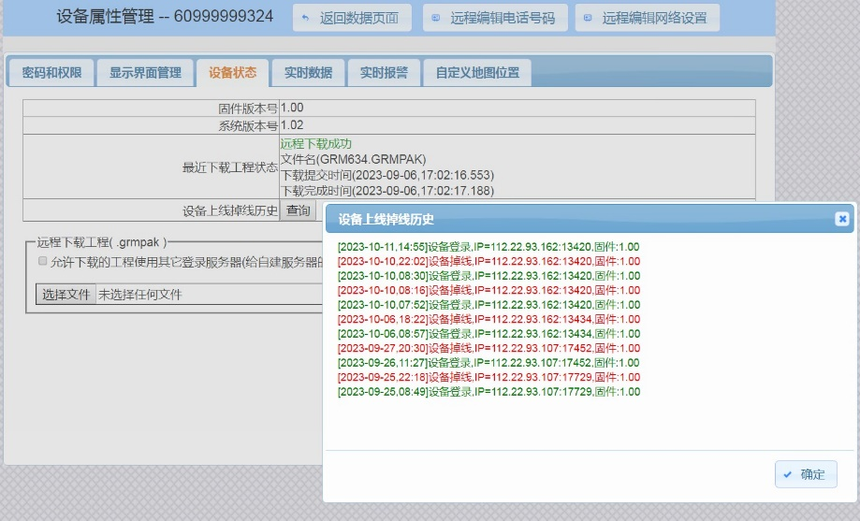The height and width of the screenshot is (521, 860).
Task: Confirm the dialog with 确定
Action: pyautogui.click(x=806, y=474)
